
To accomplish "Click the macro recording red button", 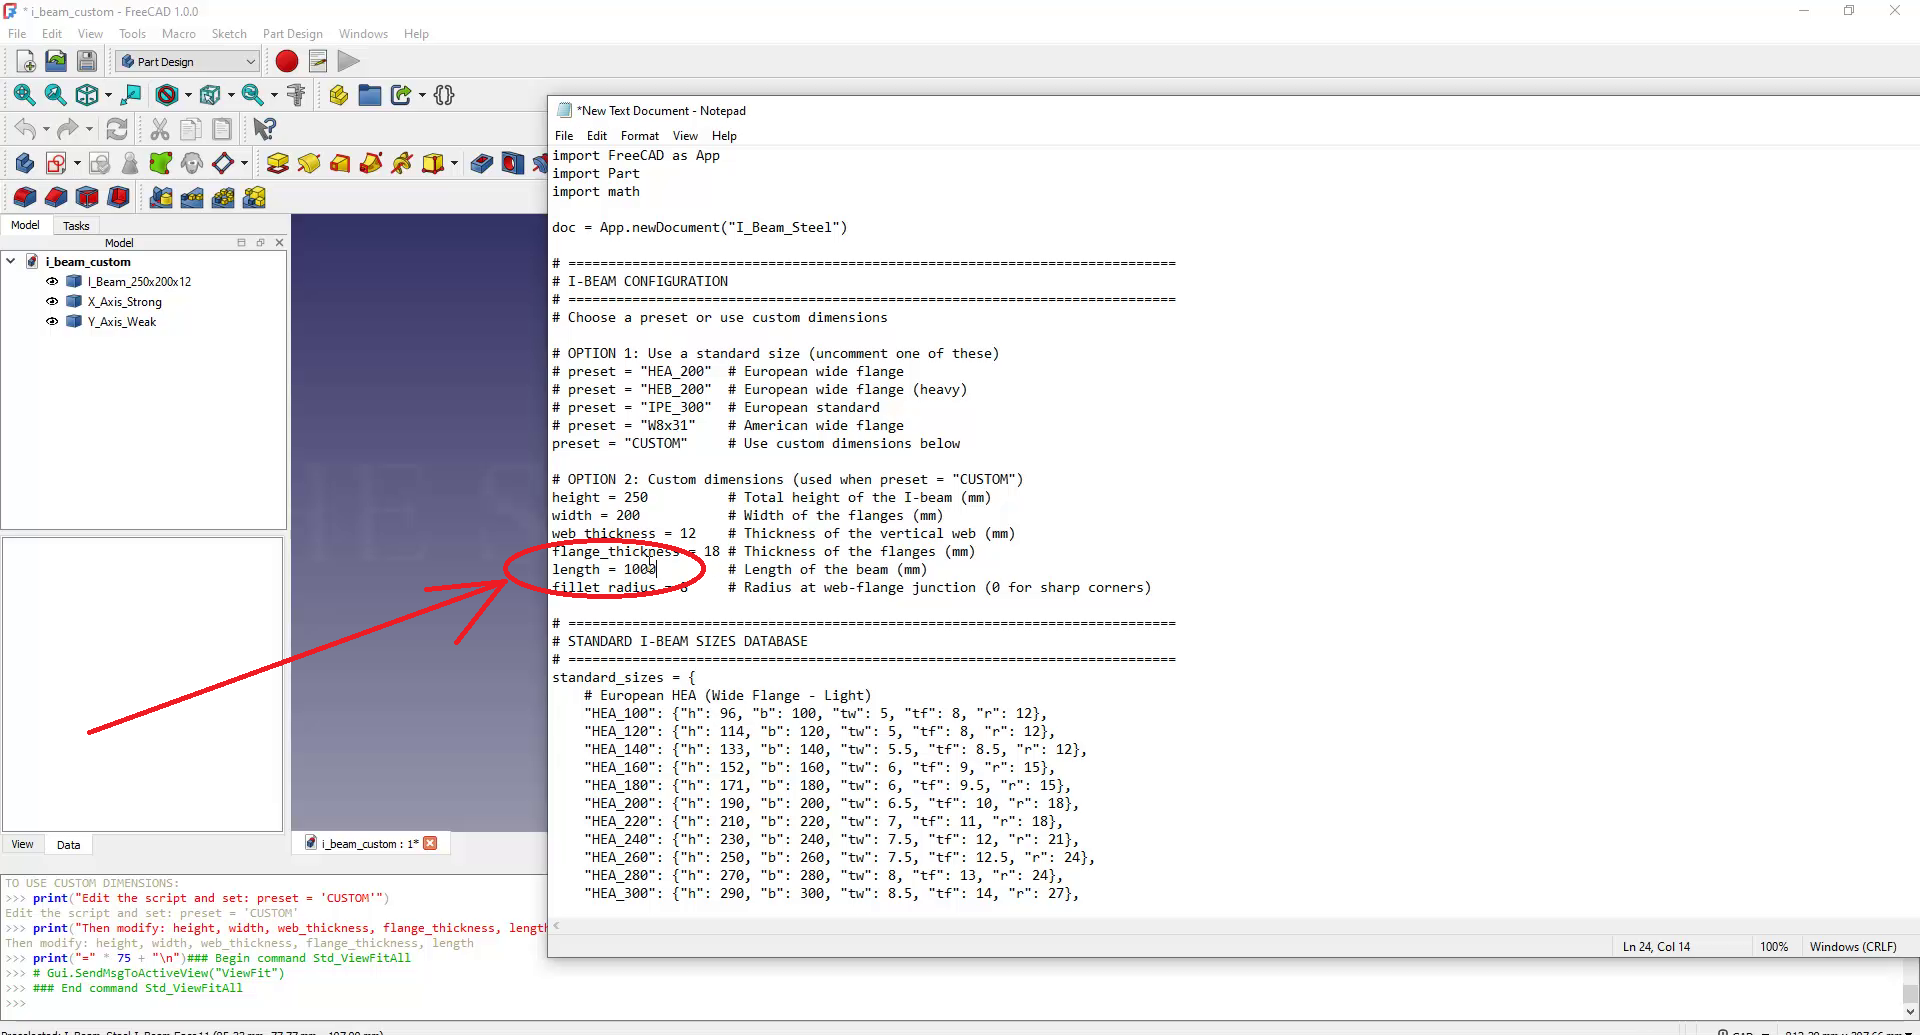I will [287, 62].
